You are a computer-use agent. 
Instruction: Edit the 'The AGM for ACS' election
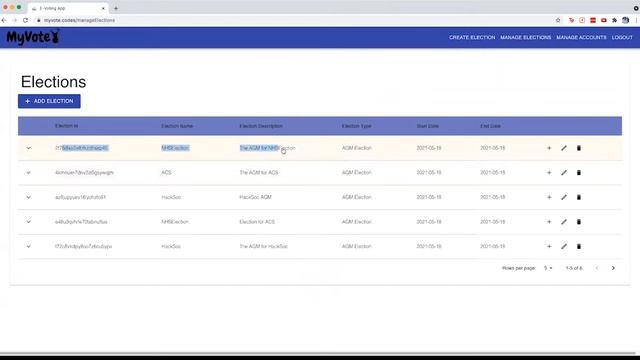[564, 173]
